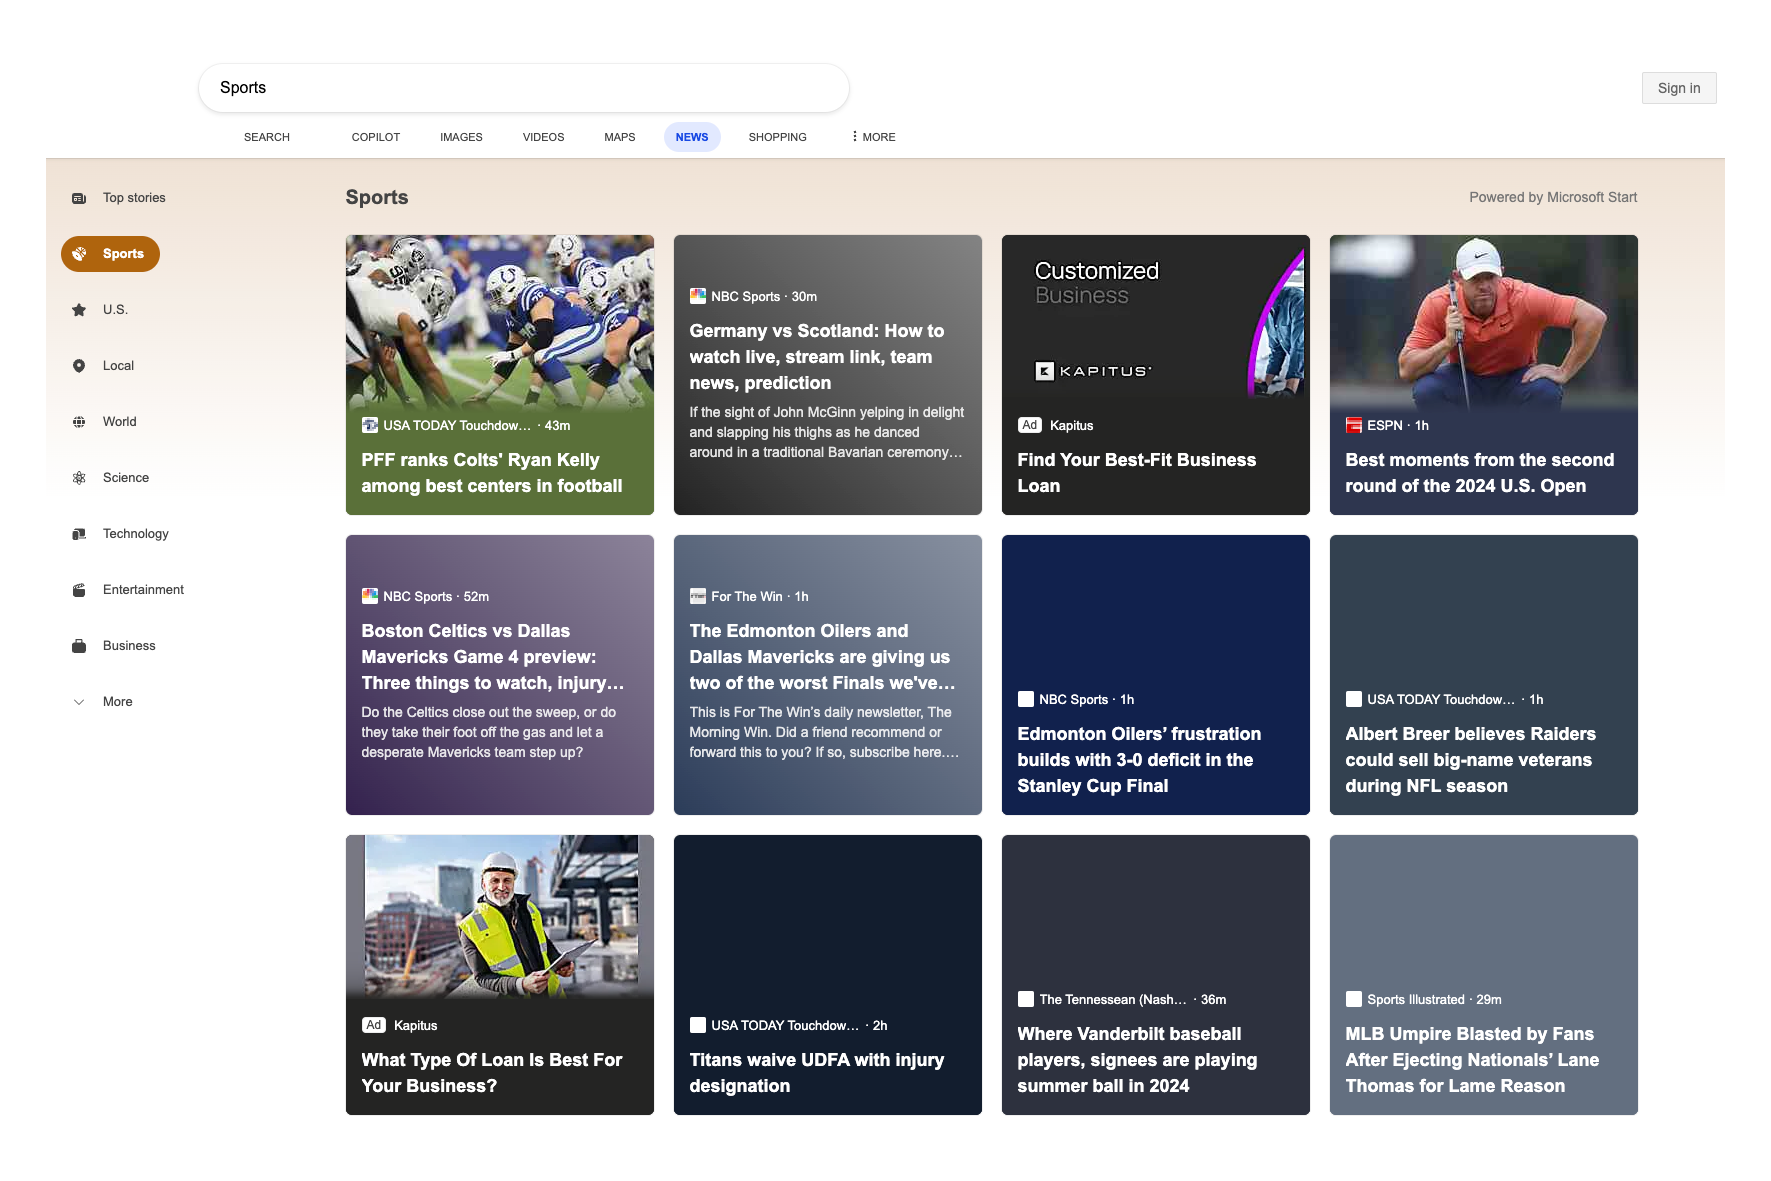1771x1181 pixels.
Task: Click USA TODAY Touchdown logo on Colts card
Action: pyautogui.click(x=370, y=425)
